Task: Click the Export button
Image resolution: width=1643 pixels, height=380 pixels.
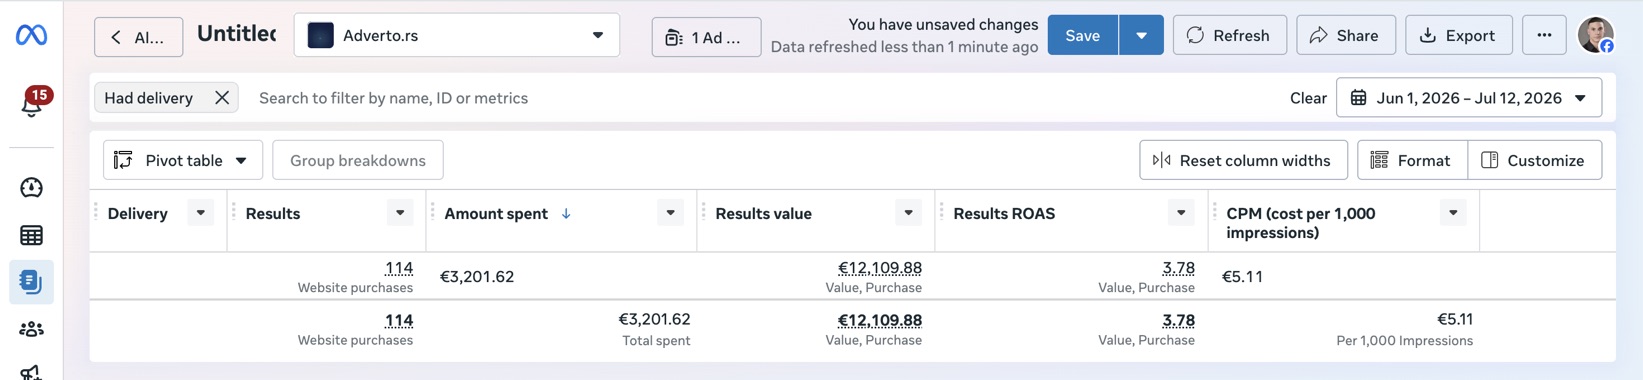Action: click(x=1458, y=35)
